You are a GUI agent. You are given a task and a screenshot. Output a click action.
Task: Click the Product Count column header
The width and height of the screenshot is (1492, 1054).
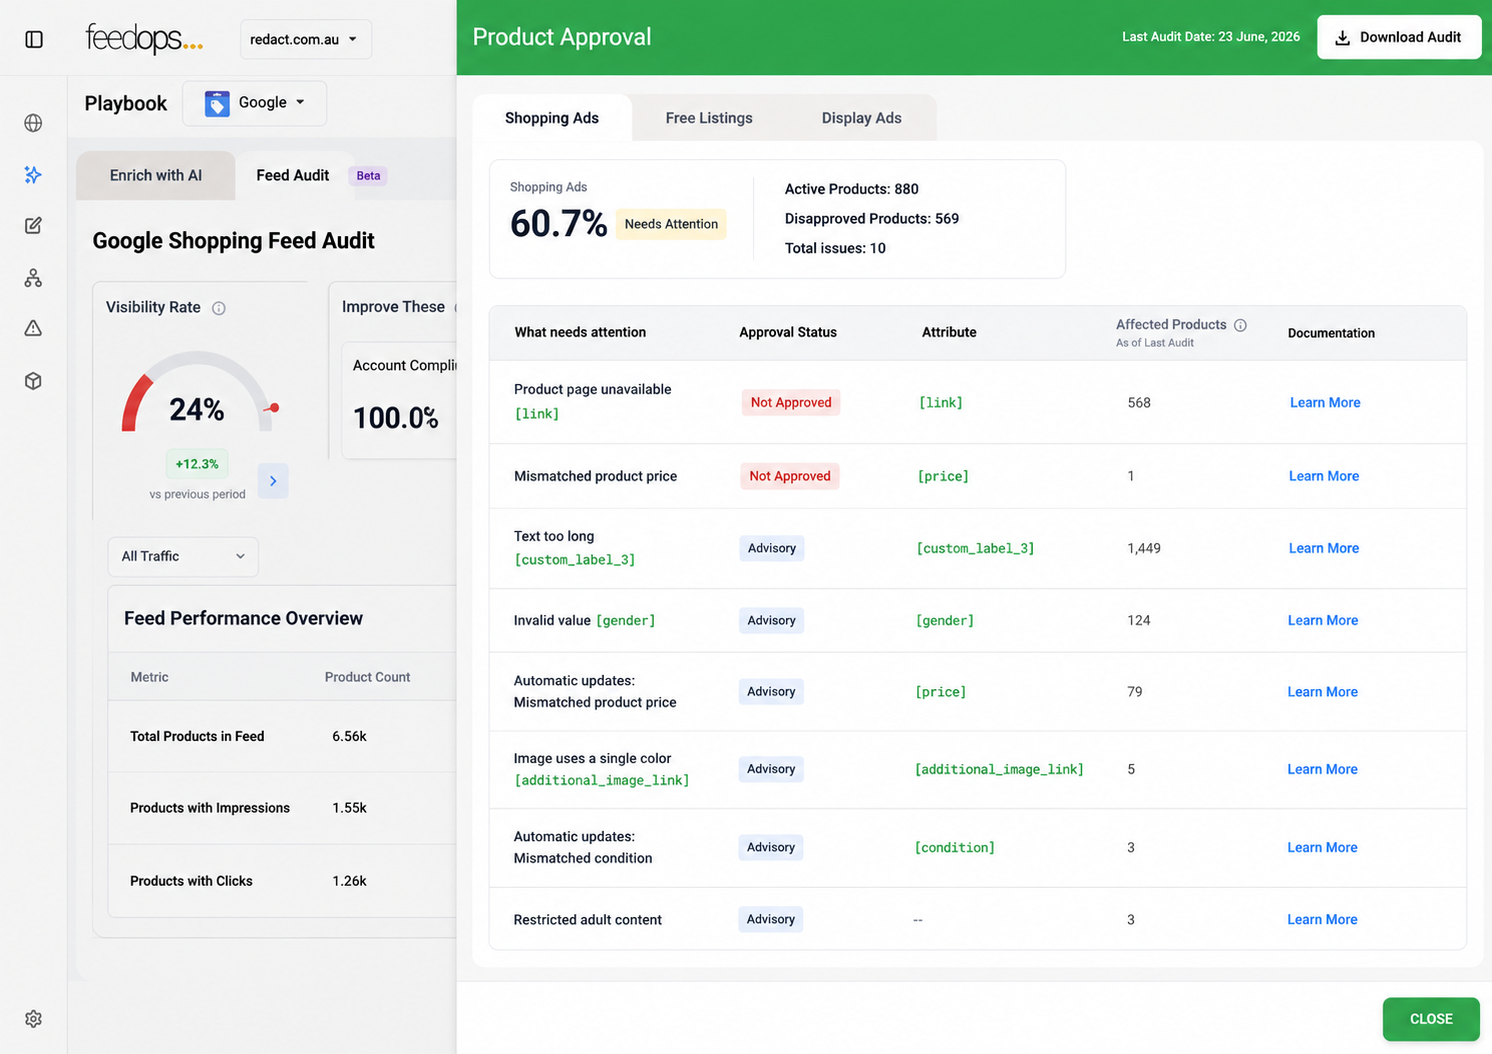coord(367,677)
